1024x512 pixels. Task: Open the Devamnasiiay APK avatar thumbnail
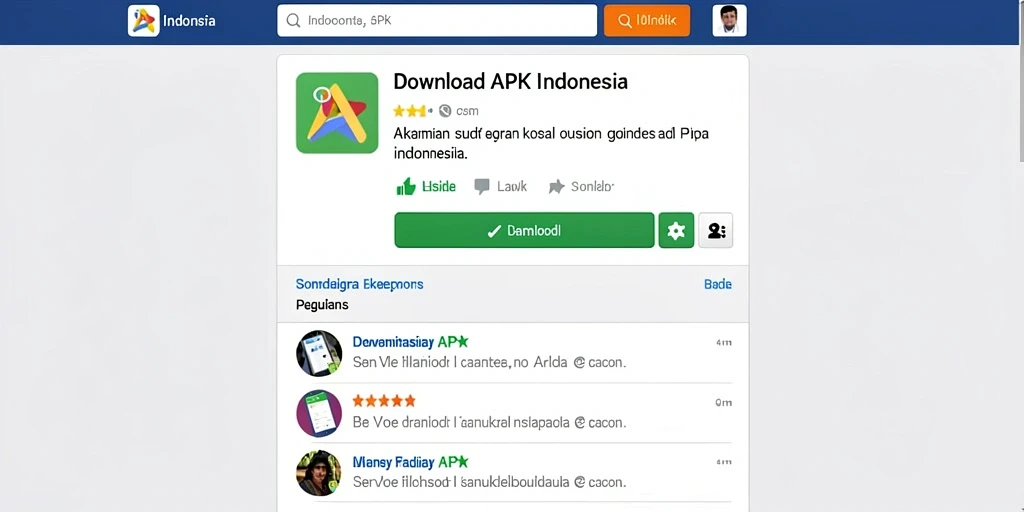[319, 353]
